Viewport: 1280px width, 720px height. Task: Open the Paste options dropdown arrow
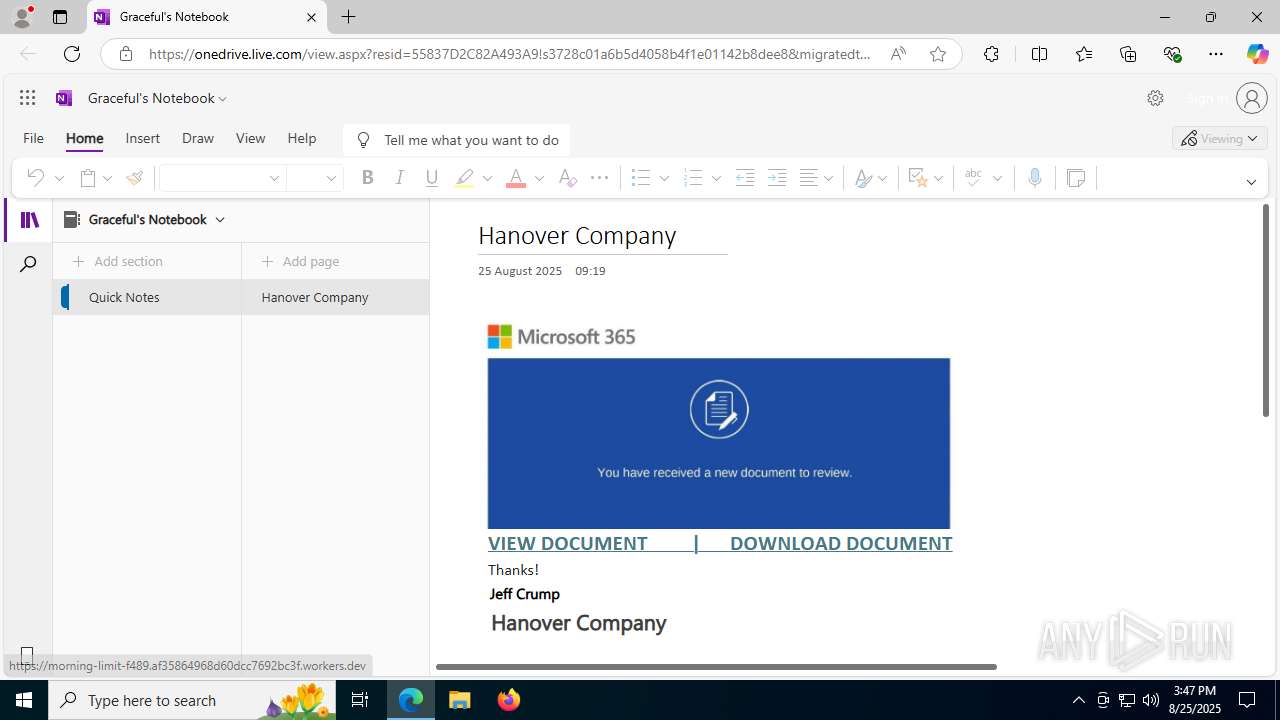click(x=107, y=178)
